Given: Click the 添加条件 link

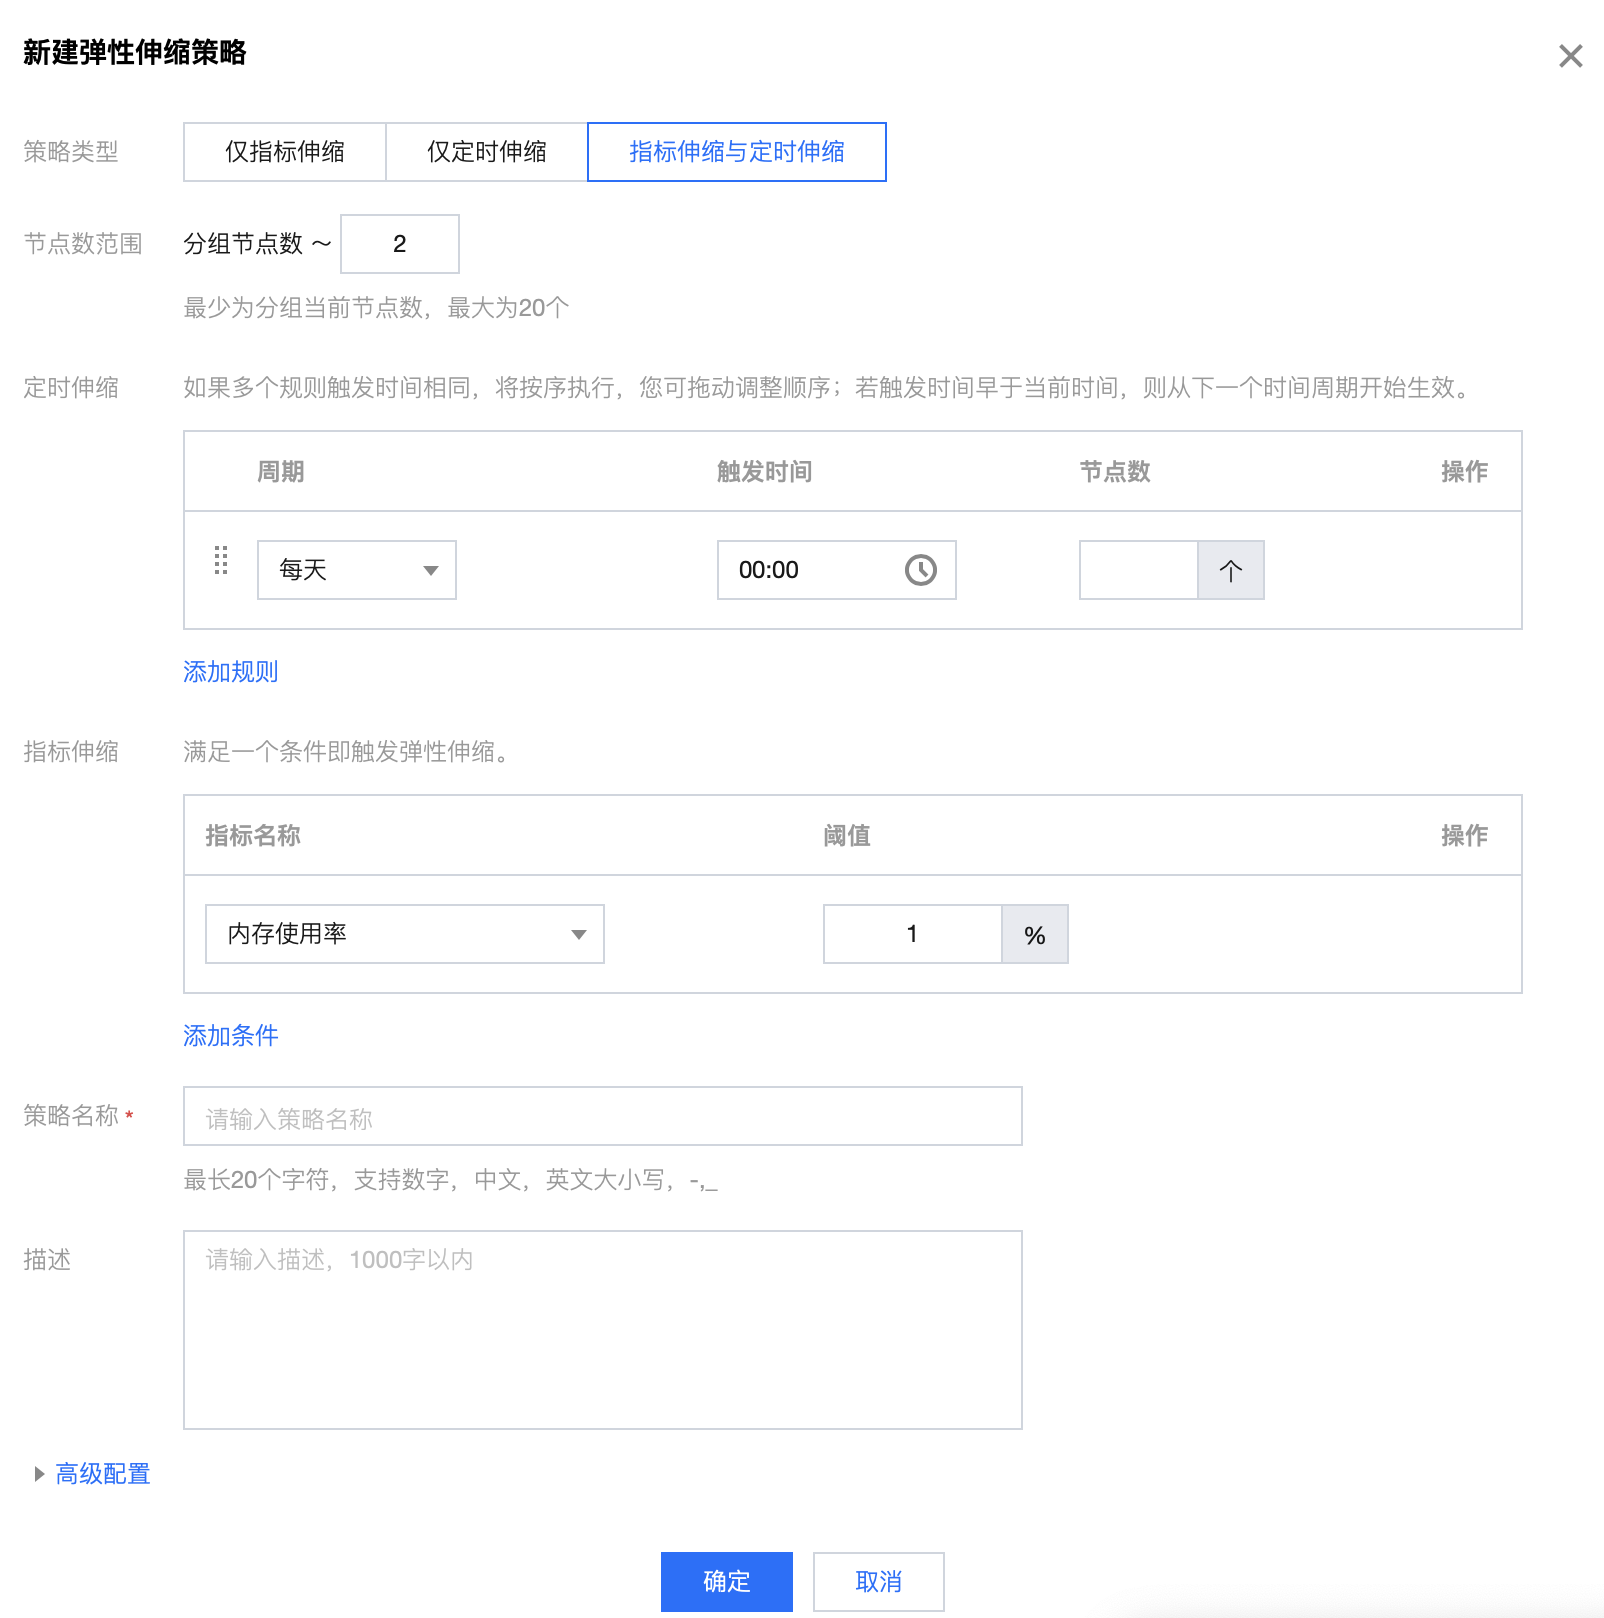Looking at the screenshot, I should [231, 1036].
